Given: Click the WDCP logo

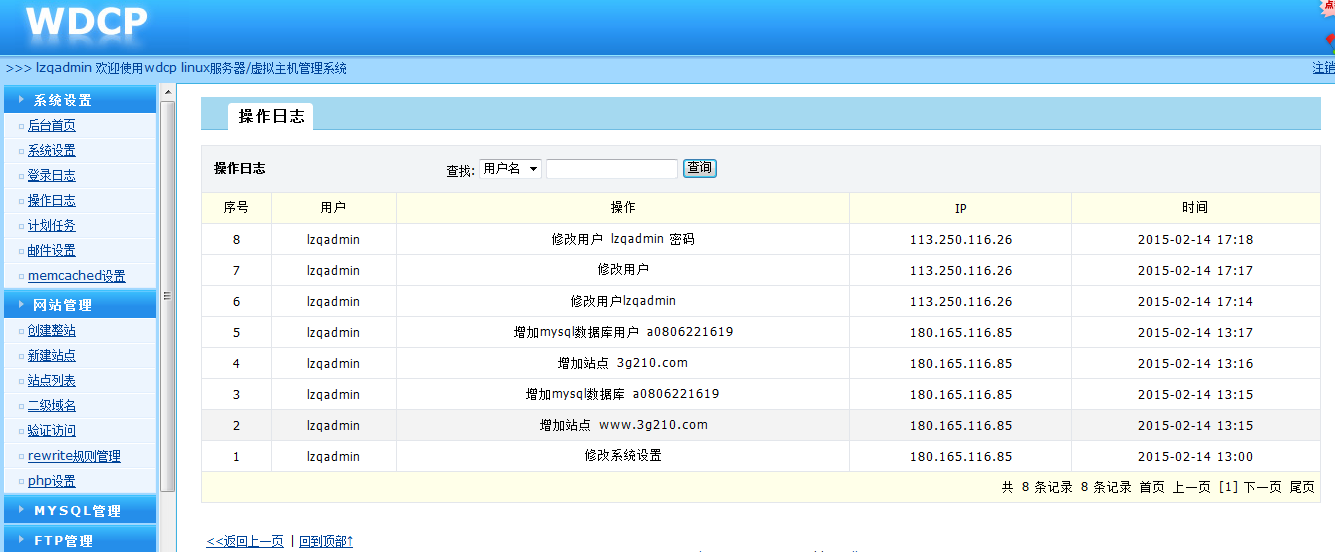Looking at the screenshot, I should (87, 24).
